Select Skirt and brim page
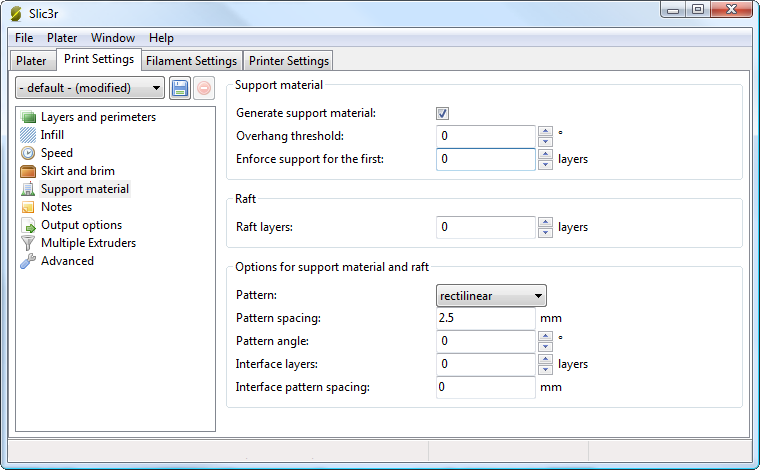This screenshot has width=760, height=470. (78, 171)
